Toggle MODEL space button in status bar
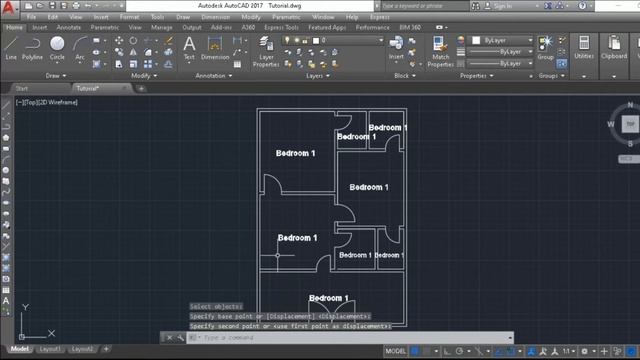 coord(396,351)
